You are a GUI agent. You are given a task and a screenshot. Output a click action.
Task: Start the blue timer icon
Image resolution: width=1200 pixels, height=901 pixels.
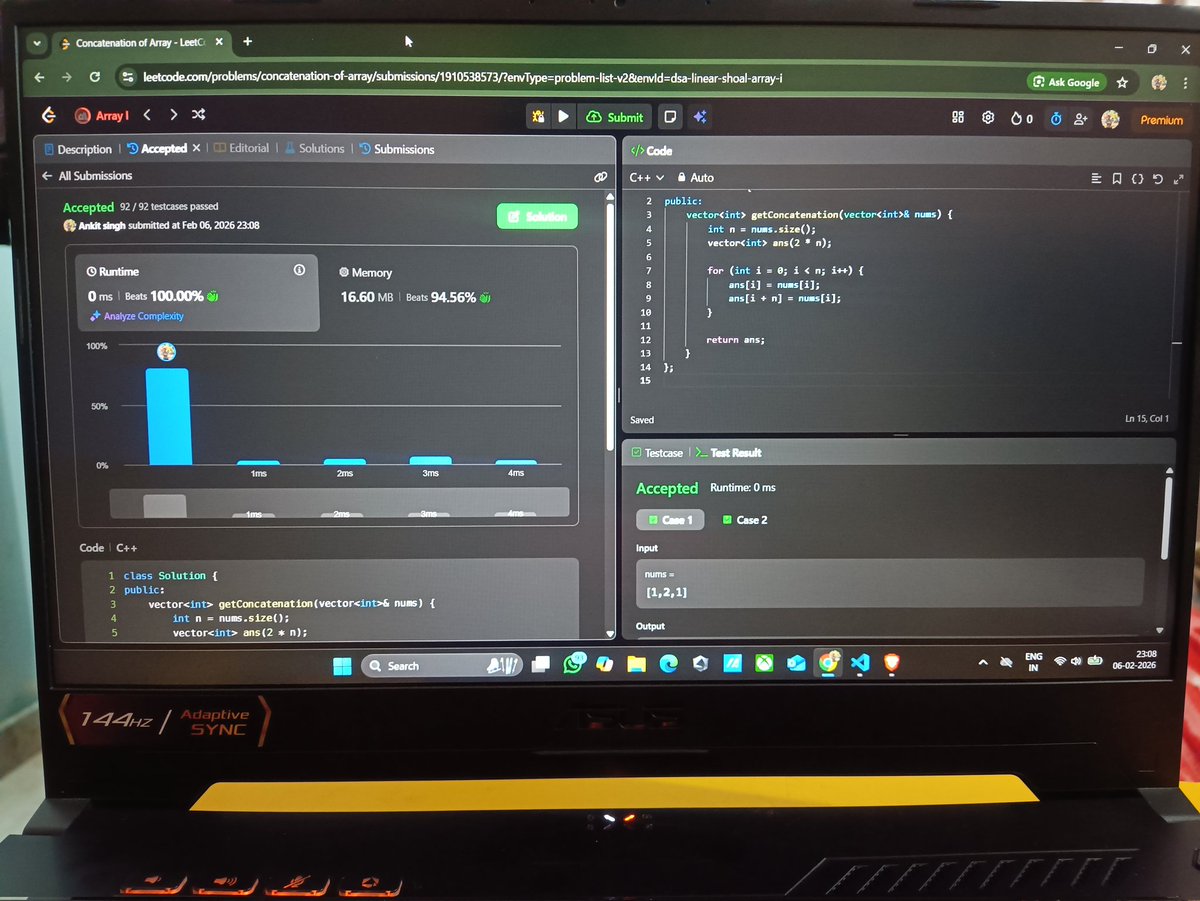[1056, 119]
